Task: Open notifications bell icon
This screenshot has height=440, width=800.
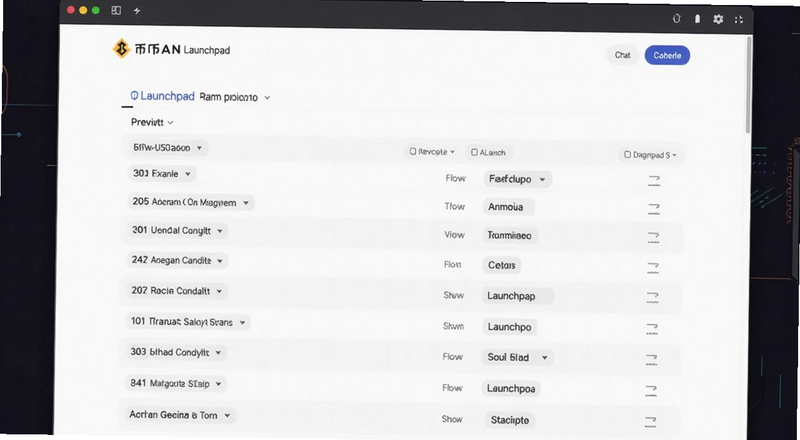Action: (x=697, y=19)
